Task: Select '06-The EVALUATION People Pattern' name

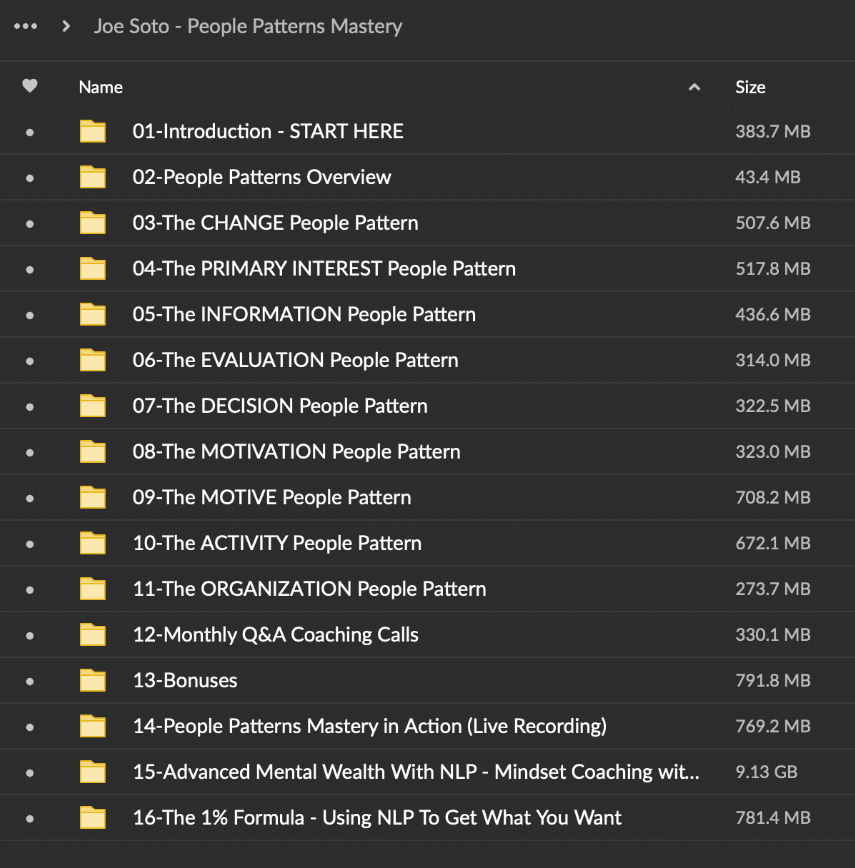Action: 296,360
